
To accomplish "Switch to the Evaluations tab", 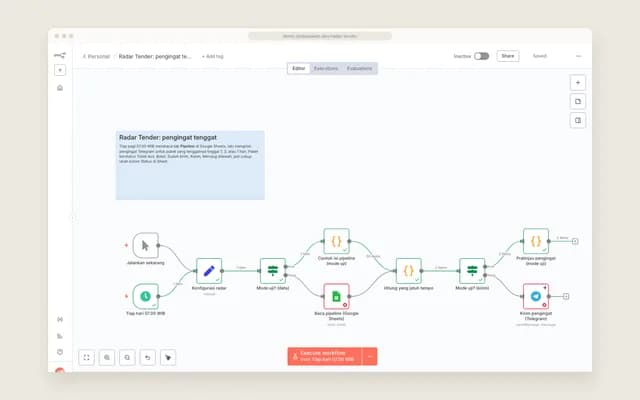I will [x=359, y=68].
